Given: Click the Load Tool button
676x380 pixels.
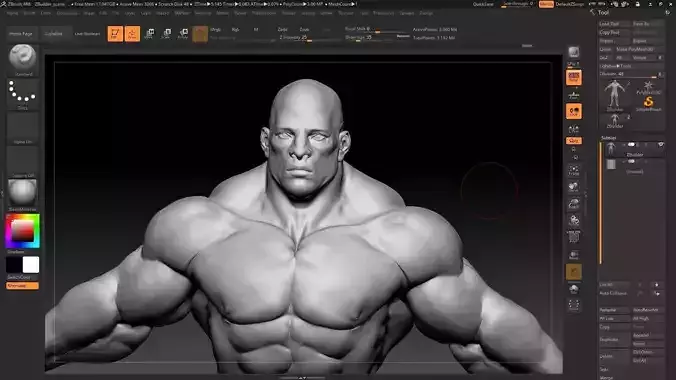Looking at the screenshot, I should tap(614, 24).
